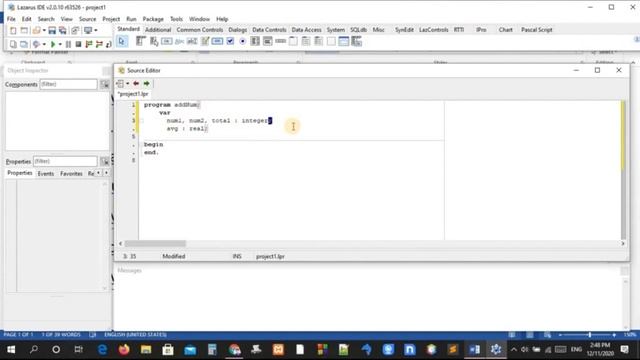This screenshot has width=640, height=360.
Task: Select the TToggleBox component icon
Action: [218, 41]
